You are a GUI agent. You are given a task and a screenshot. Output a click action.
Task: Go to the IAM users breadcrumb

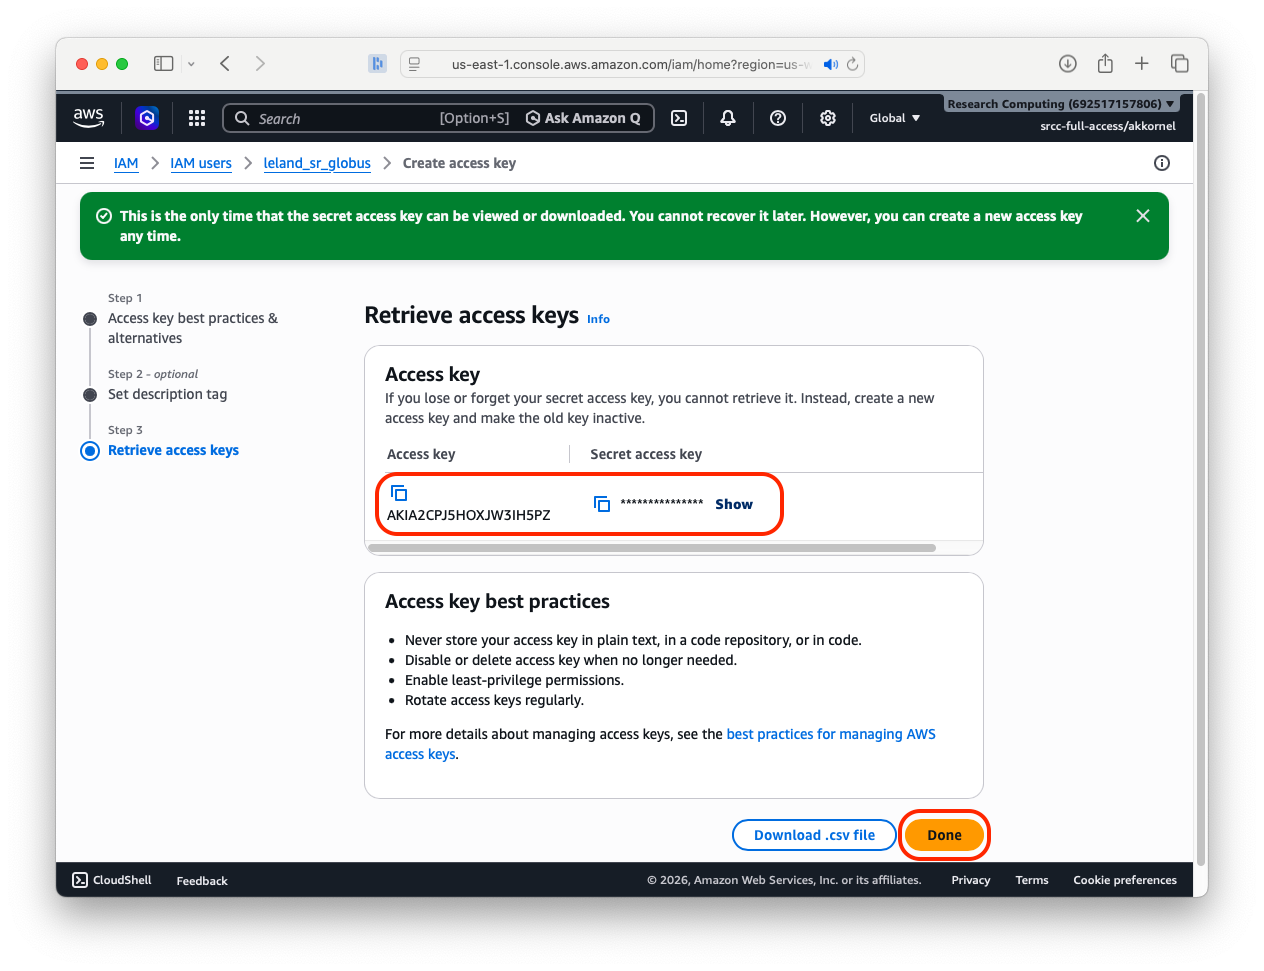click(201, 163)
